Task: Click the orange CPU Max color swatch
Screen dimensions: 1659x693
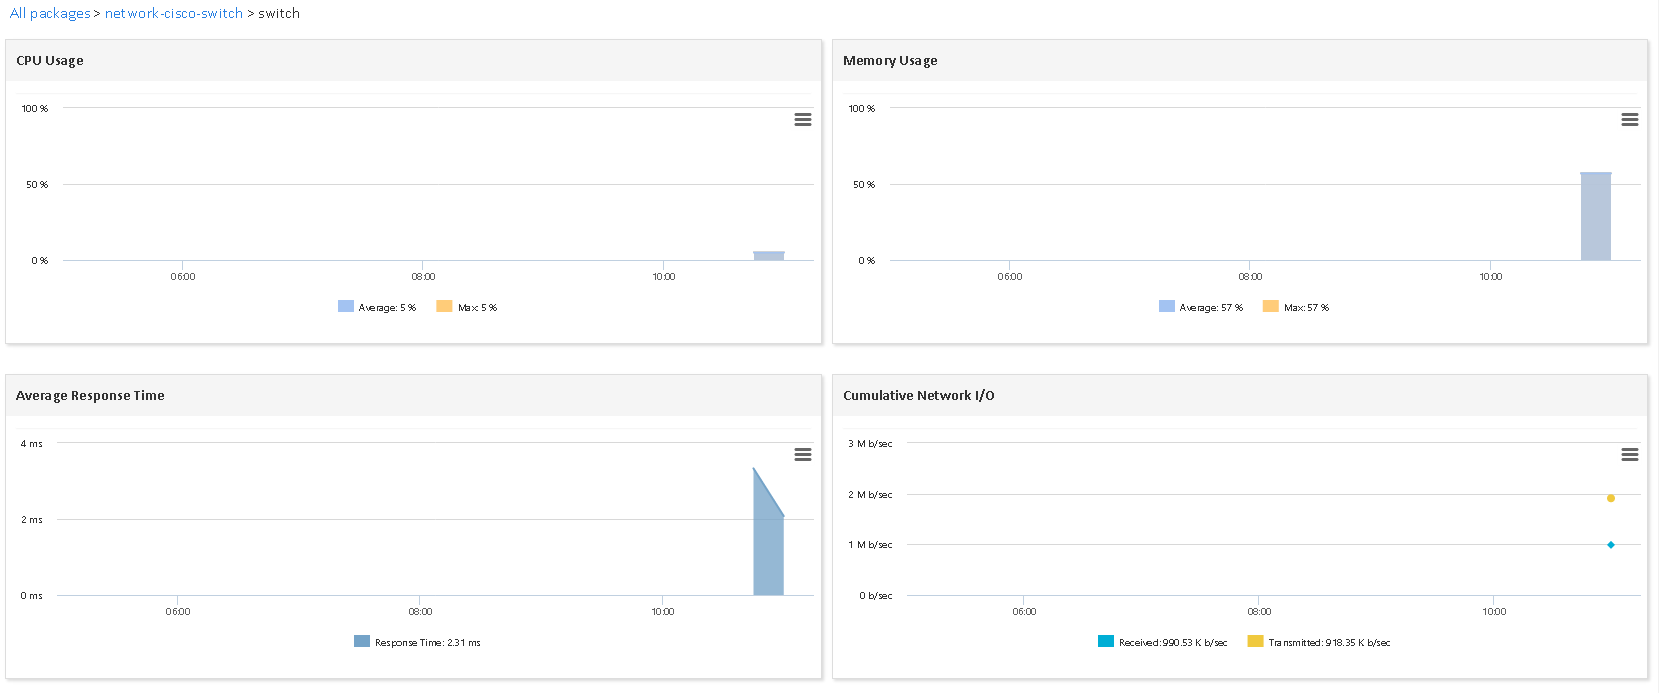Action: [x=444, y=306]
